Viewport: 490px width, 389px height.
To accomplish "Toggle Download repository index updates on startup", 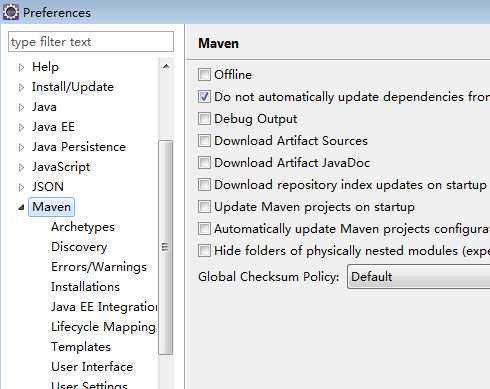I will [204, 185].
